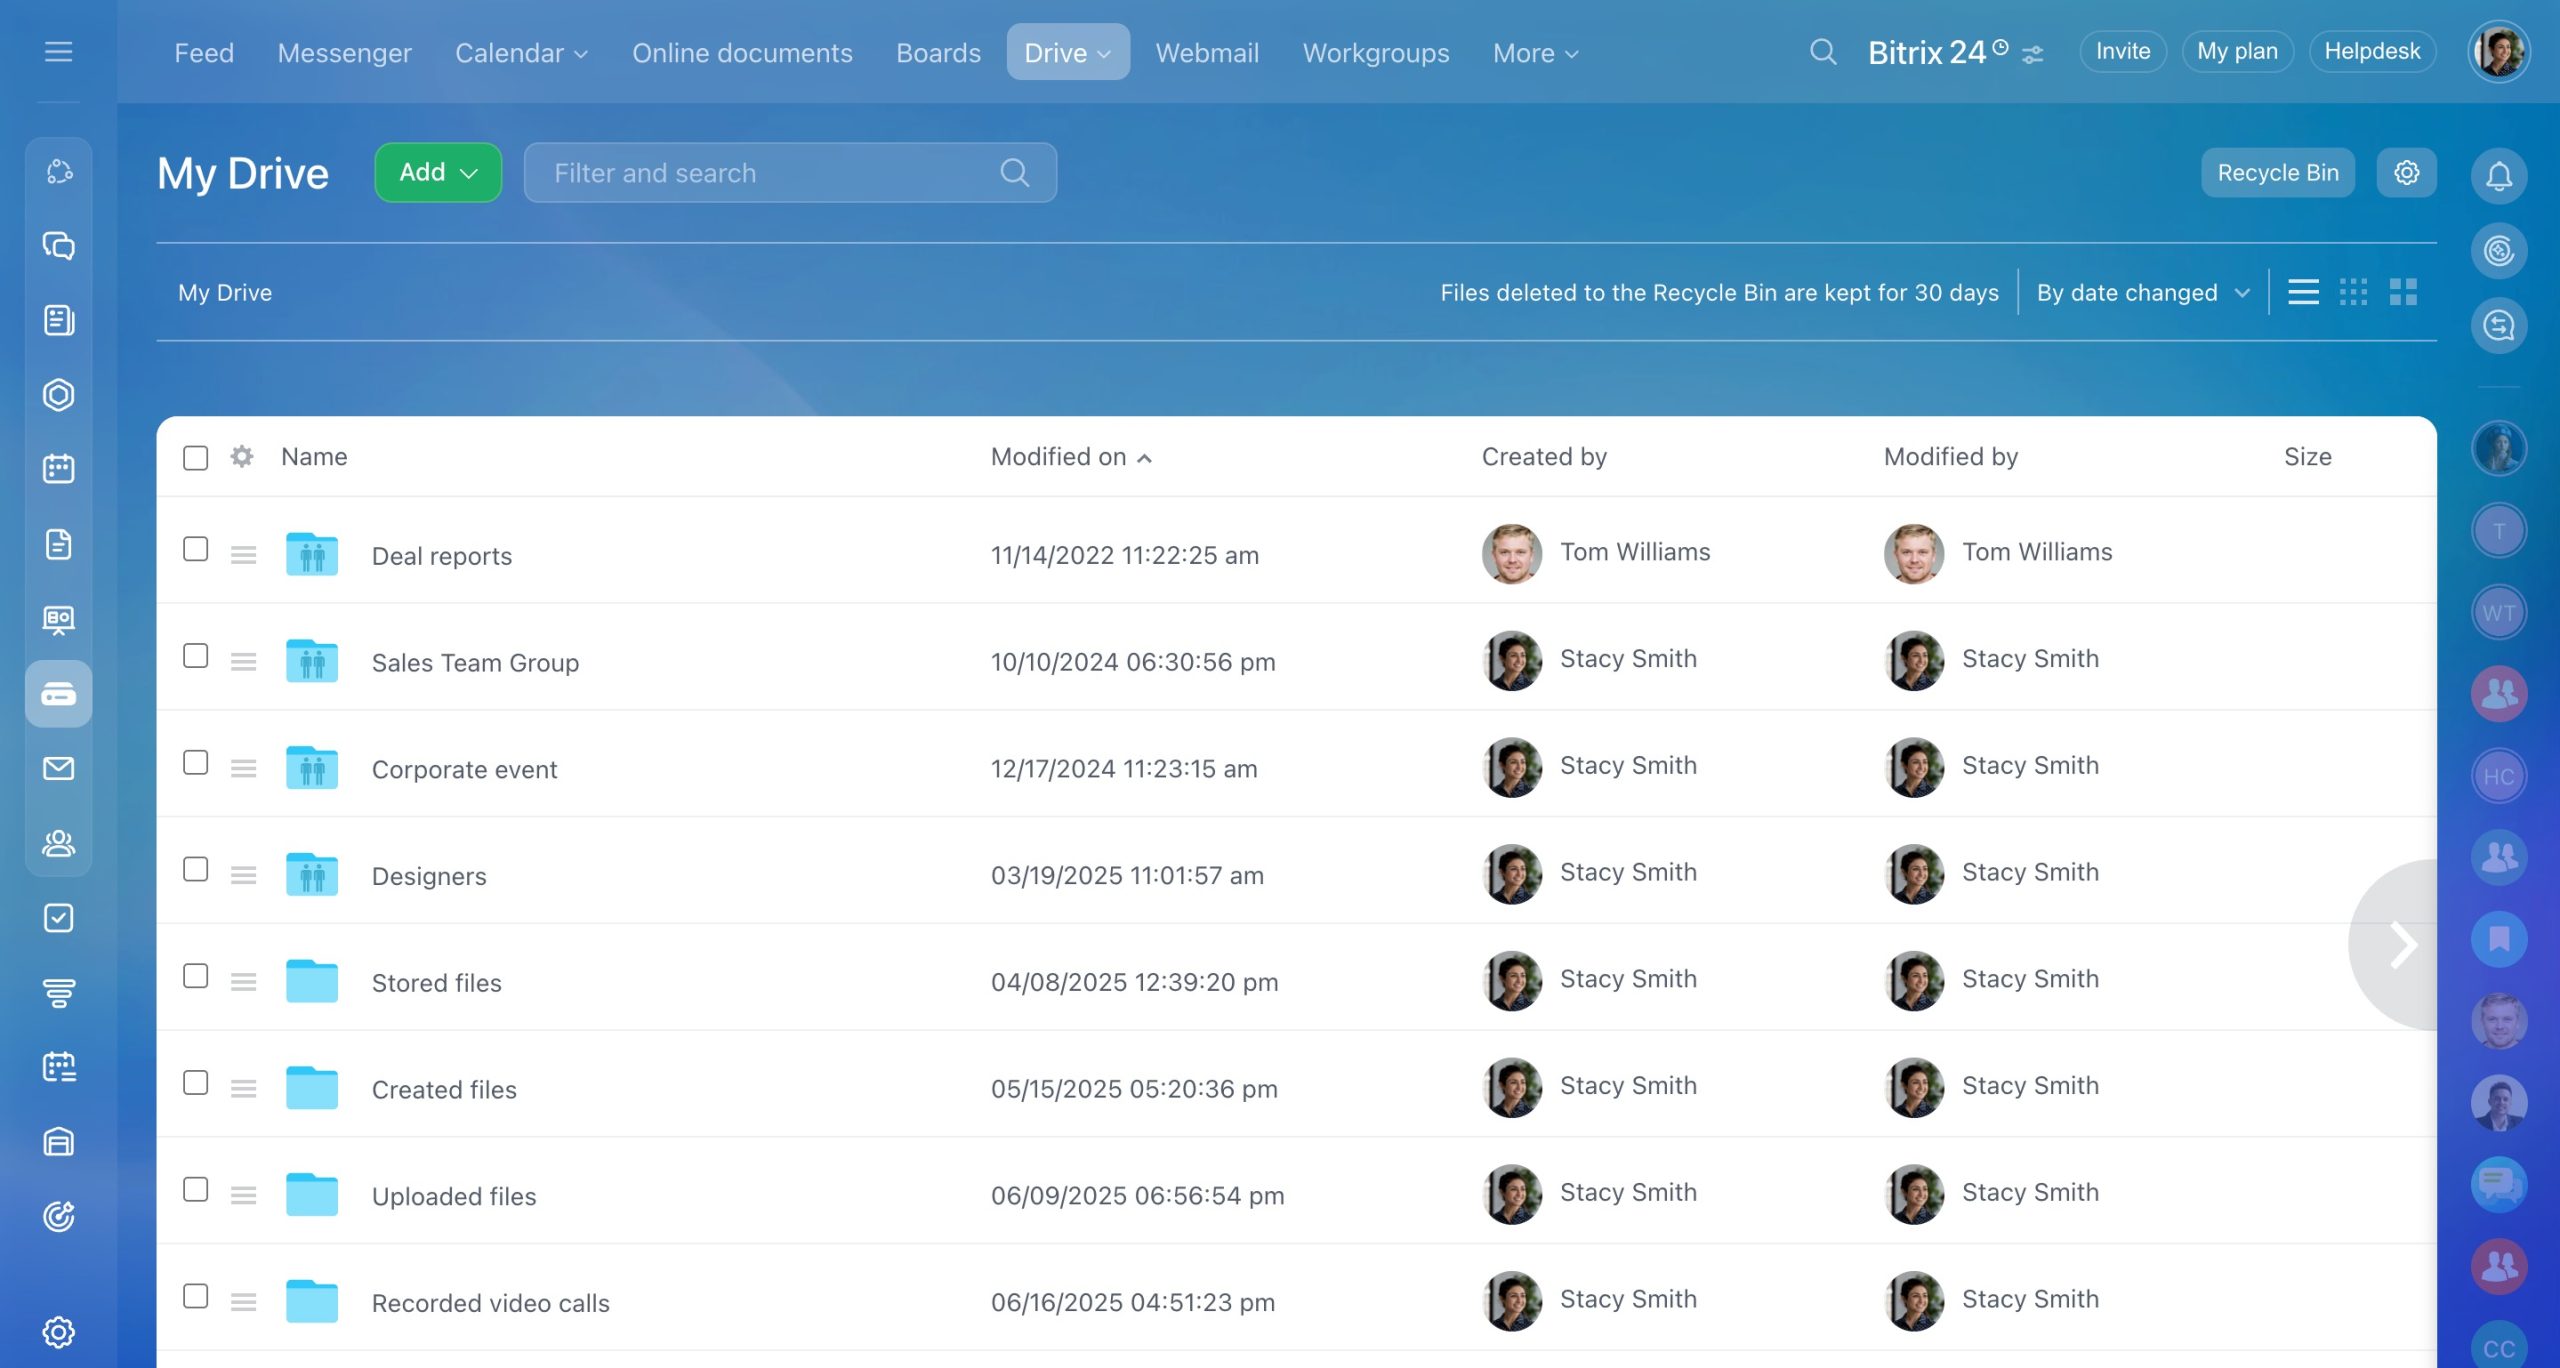Tick the Stored files checkbox
The image size is (2560, 1368).
point(196,976)
